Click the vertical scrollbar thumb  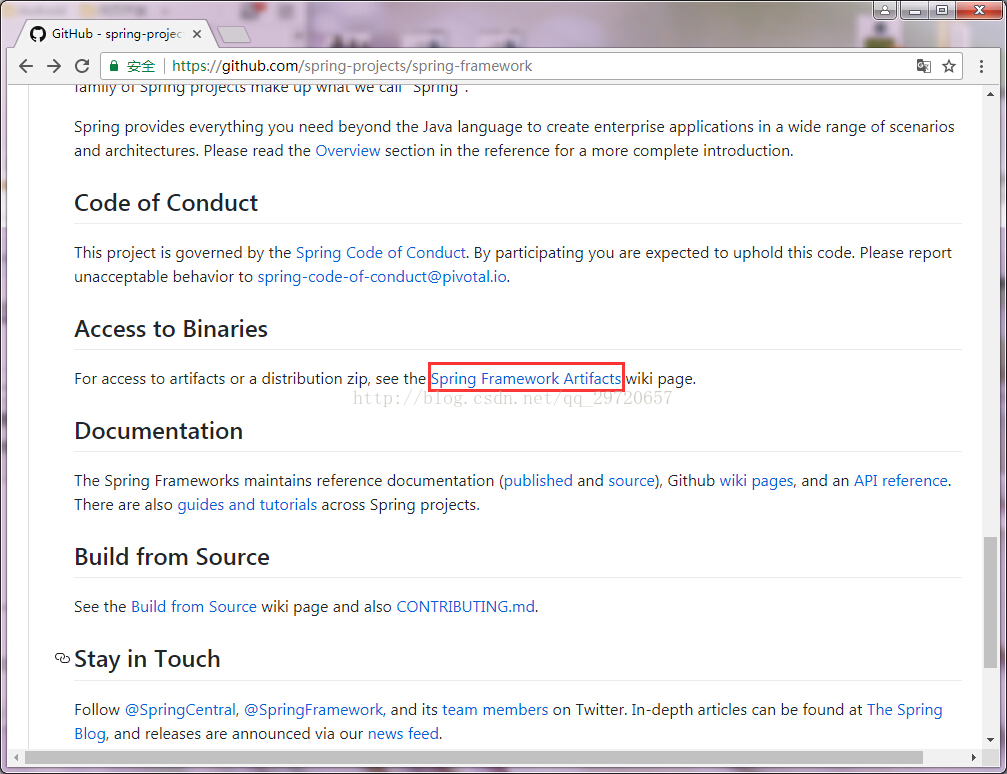[990, 602]
